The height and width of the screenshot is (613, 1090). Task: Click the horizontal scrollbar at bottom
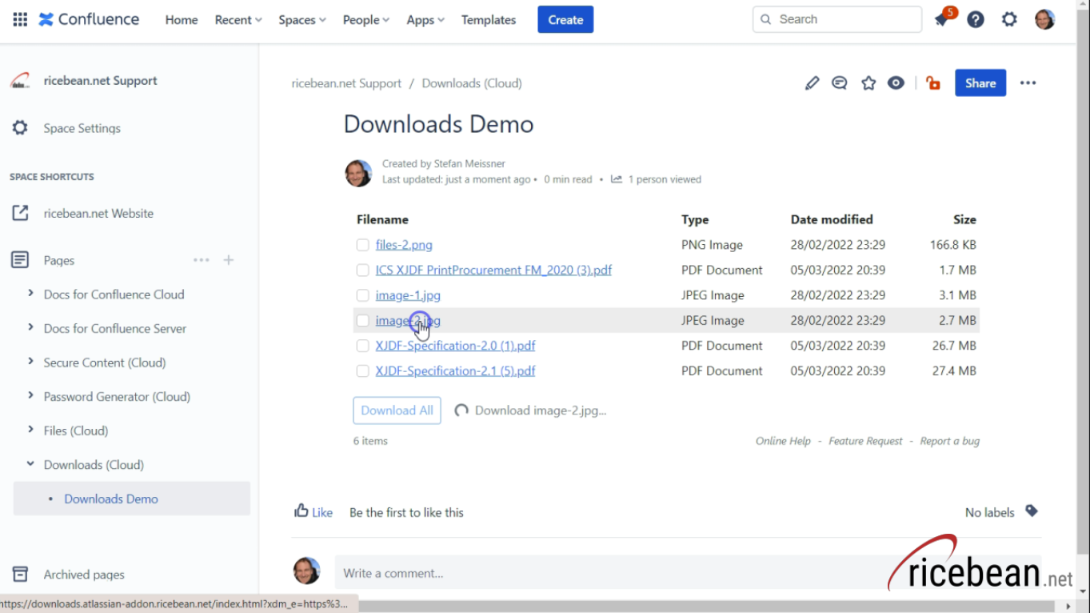706,607
